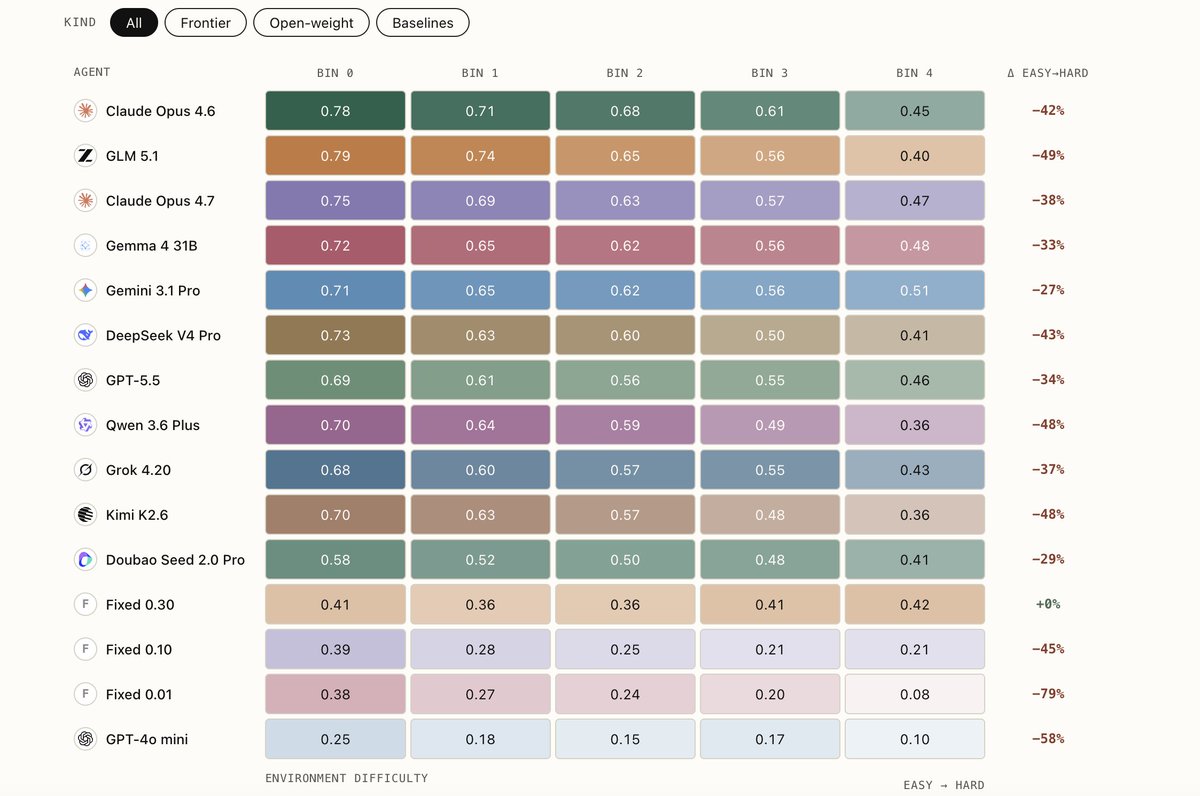
Task: Click Gemma 4 31B BIN 4 cell 0.48
Action: tap(915, 246)
